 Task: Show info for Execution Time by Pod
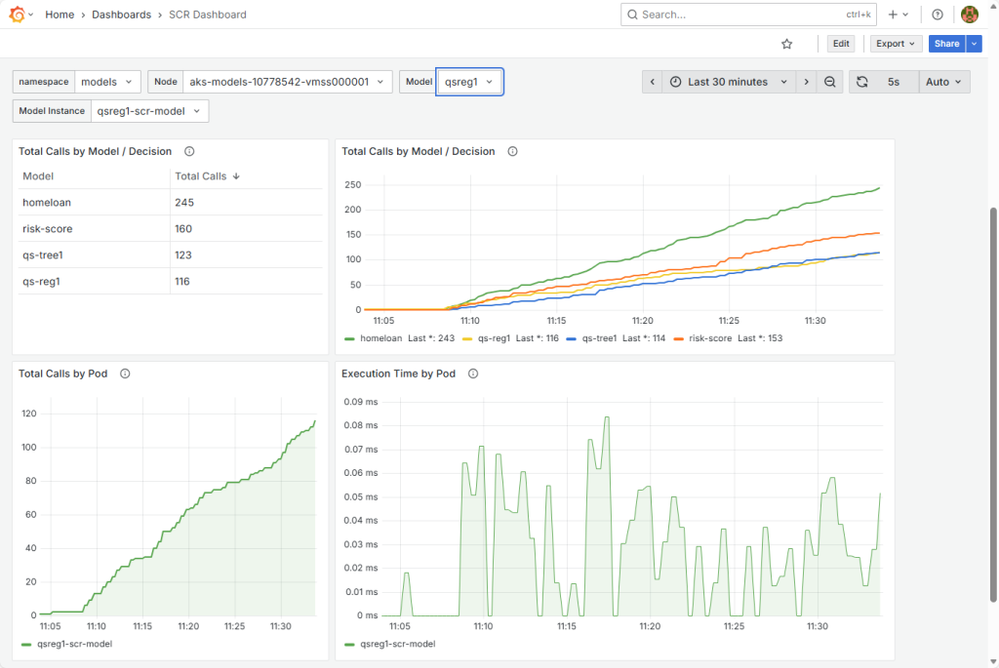pos(473,374)
